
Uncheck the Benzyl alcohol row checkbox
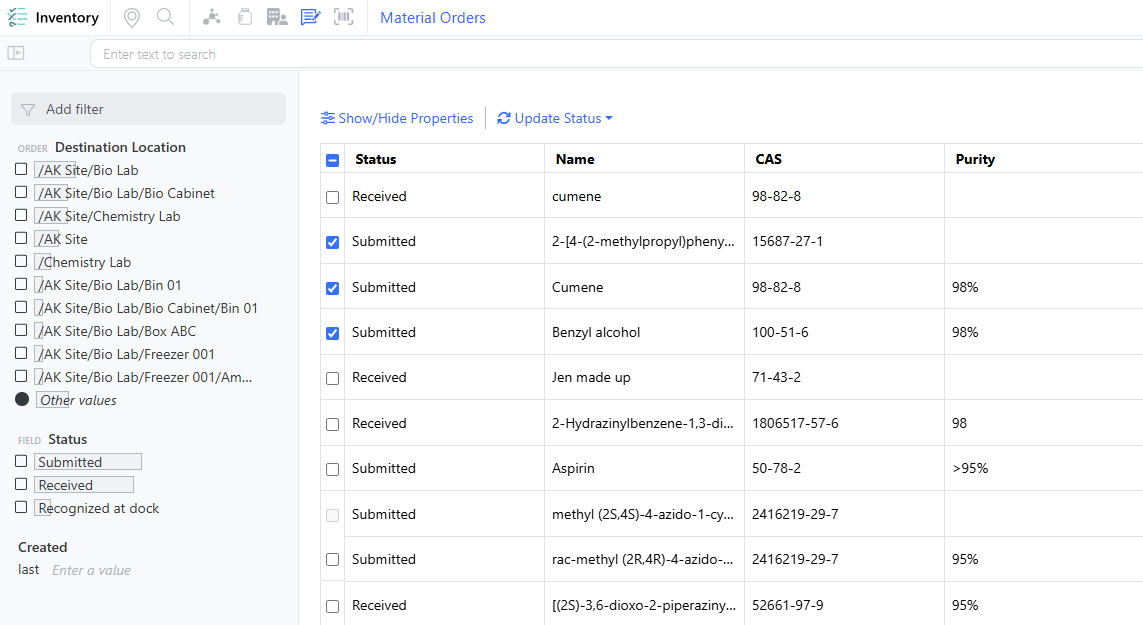(x=332, y=333)
